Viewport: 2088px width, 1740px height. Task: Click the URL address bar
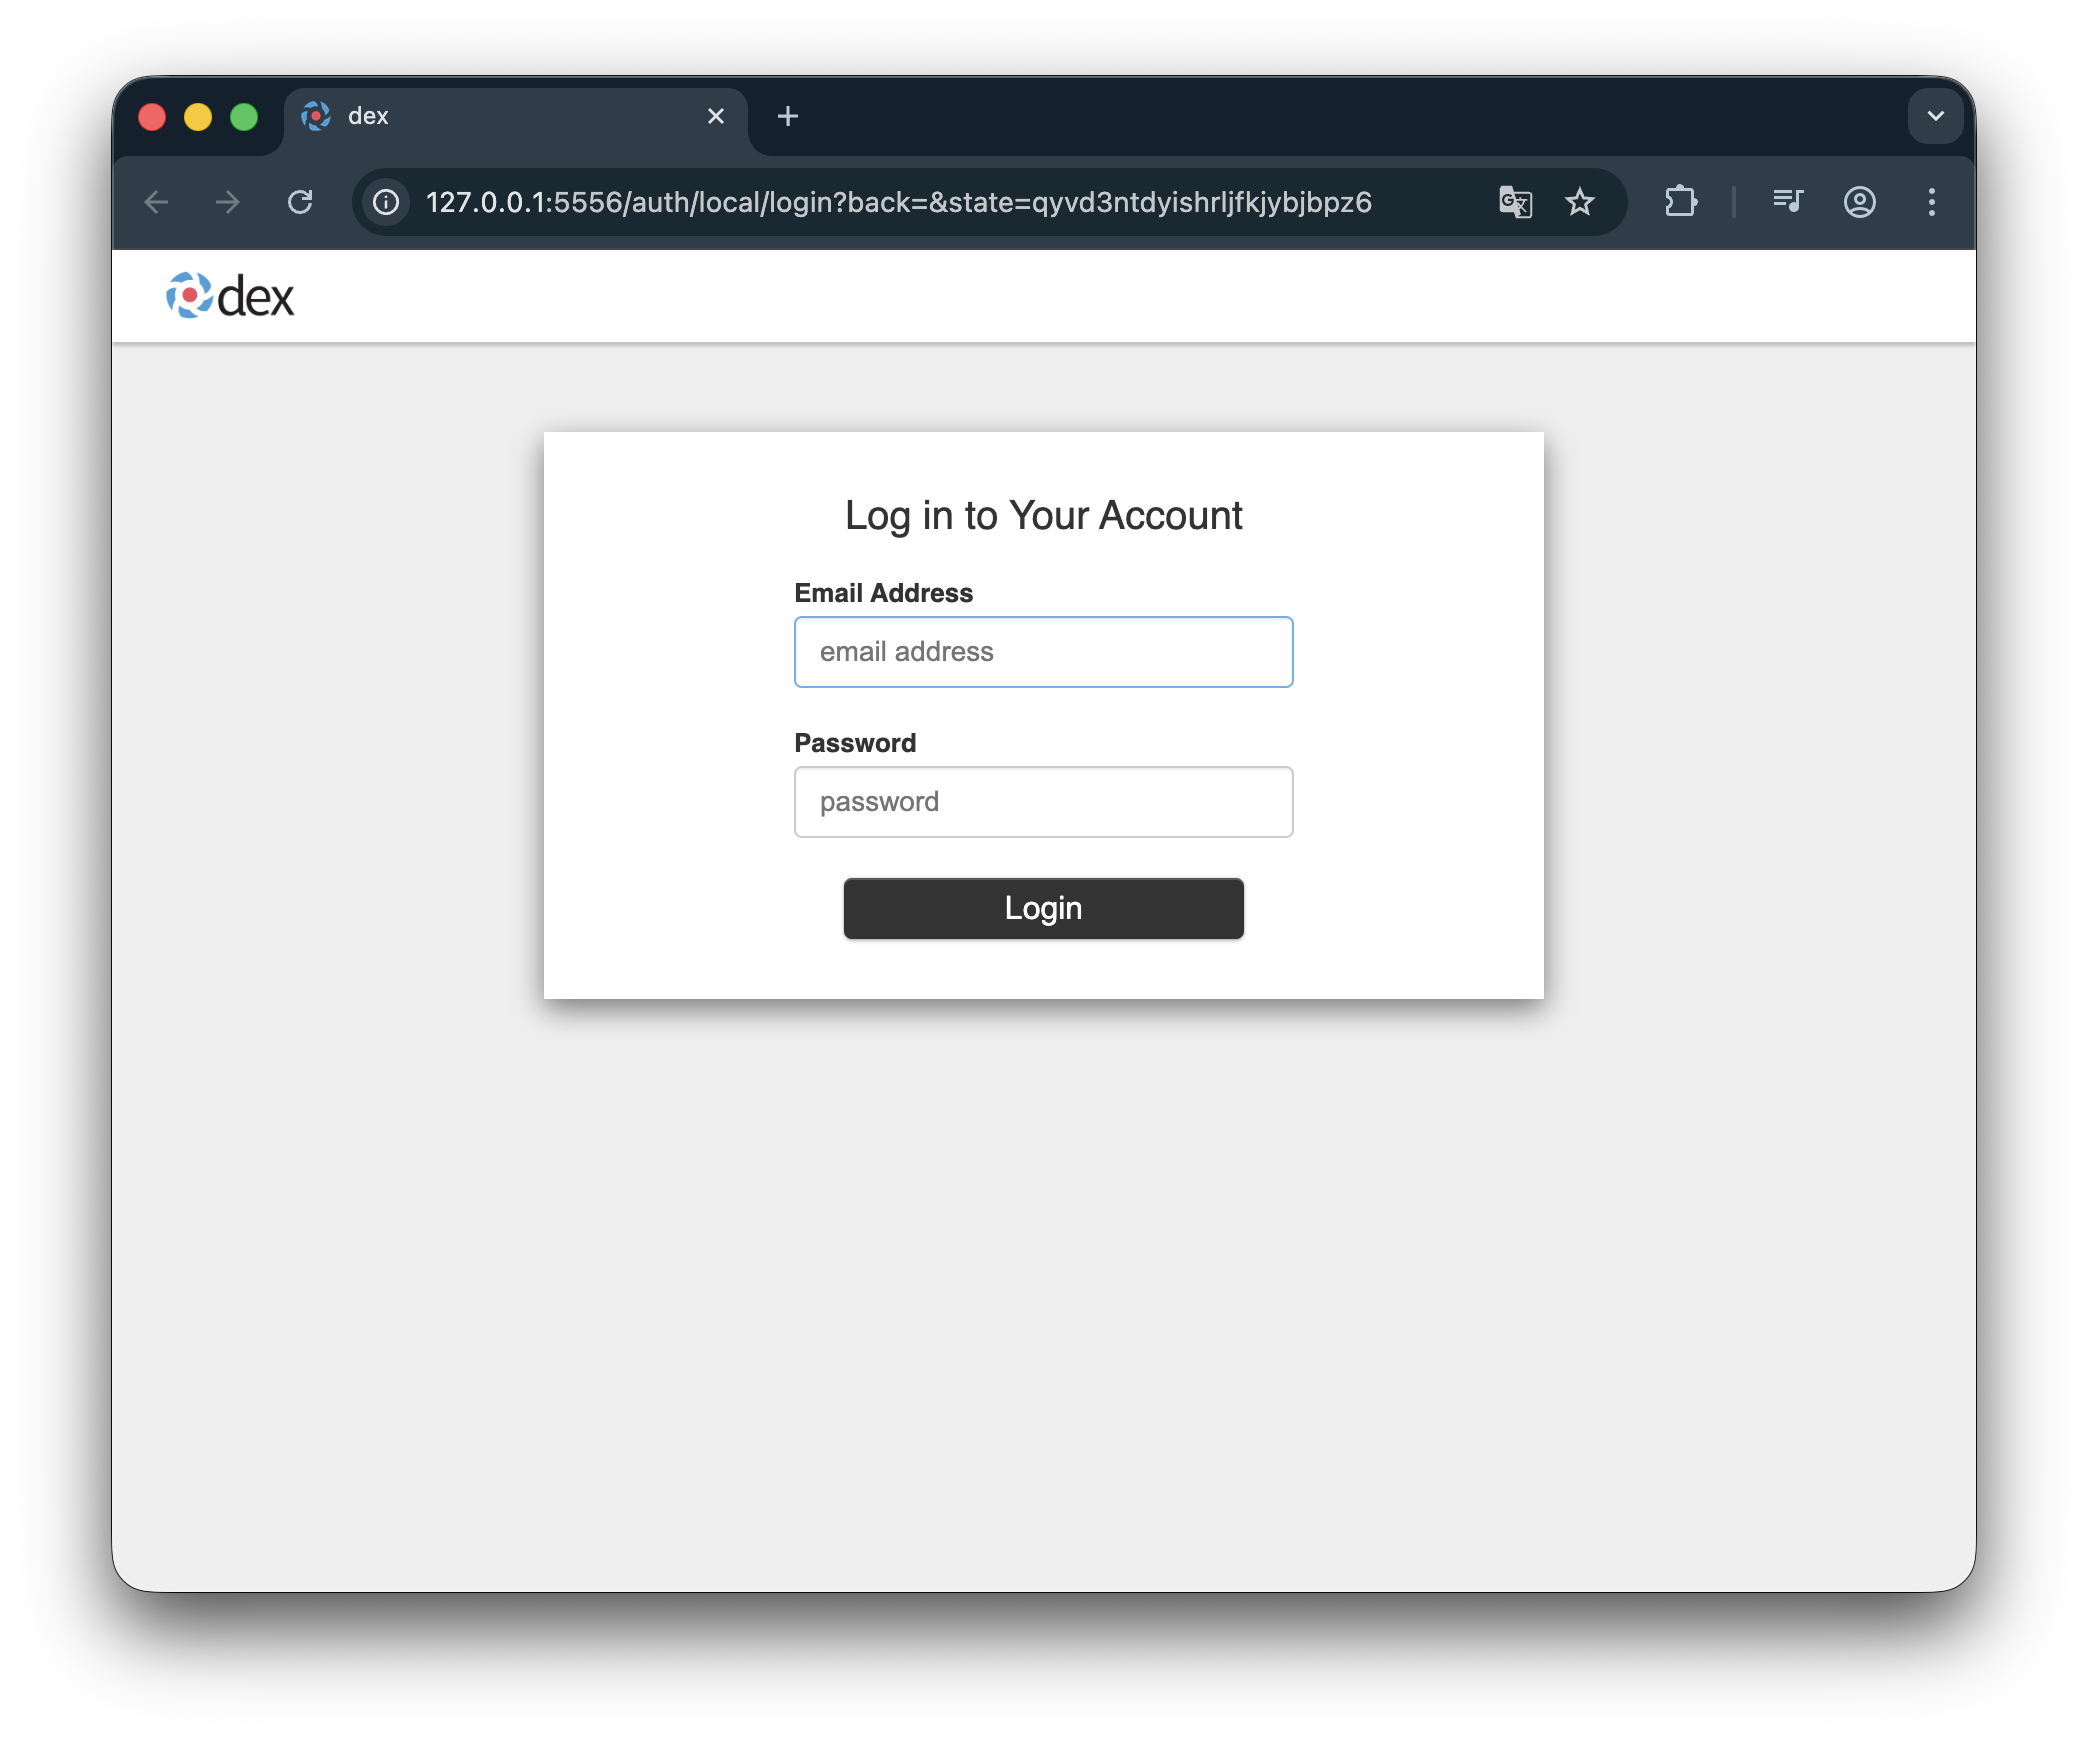[x=898, y=202]
